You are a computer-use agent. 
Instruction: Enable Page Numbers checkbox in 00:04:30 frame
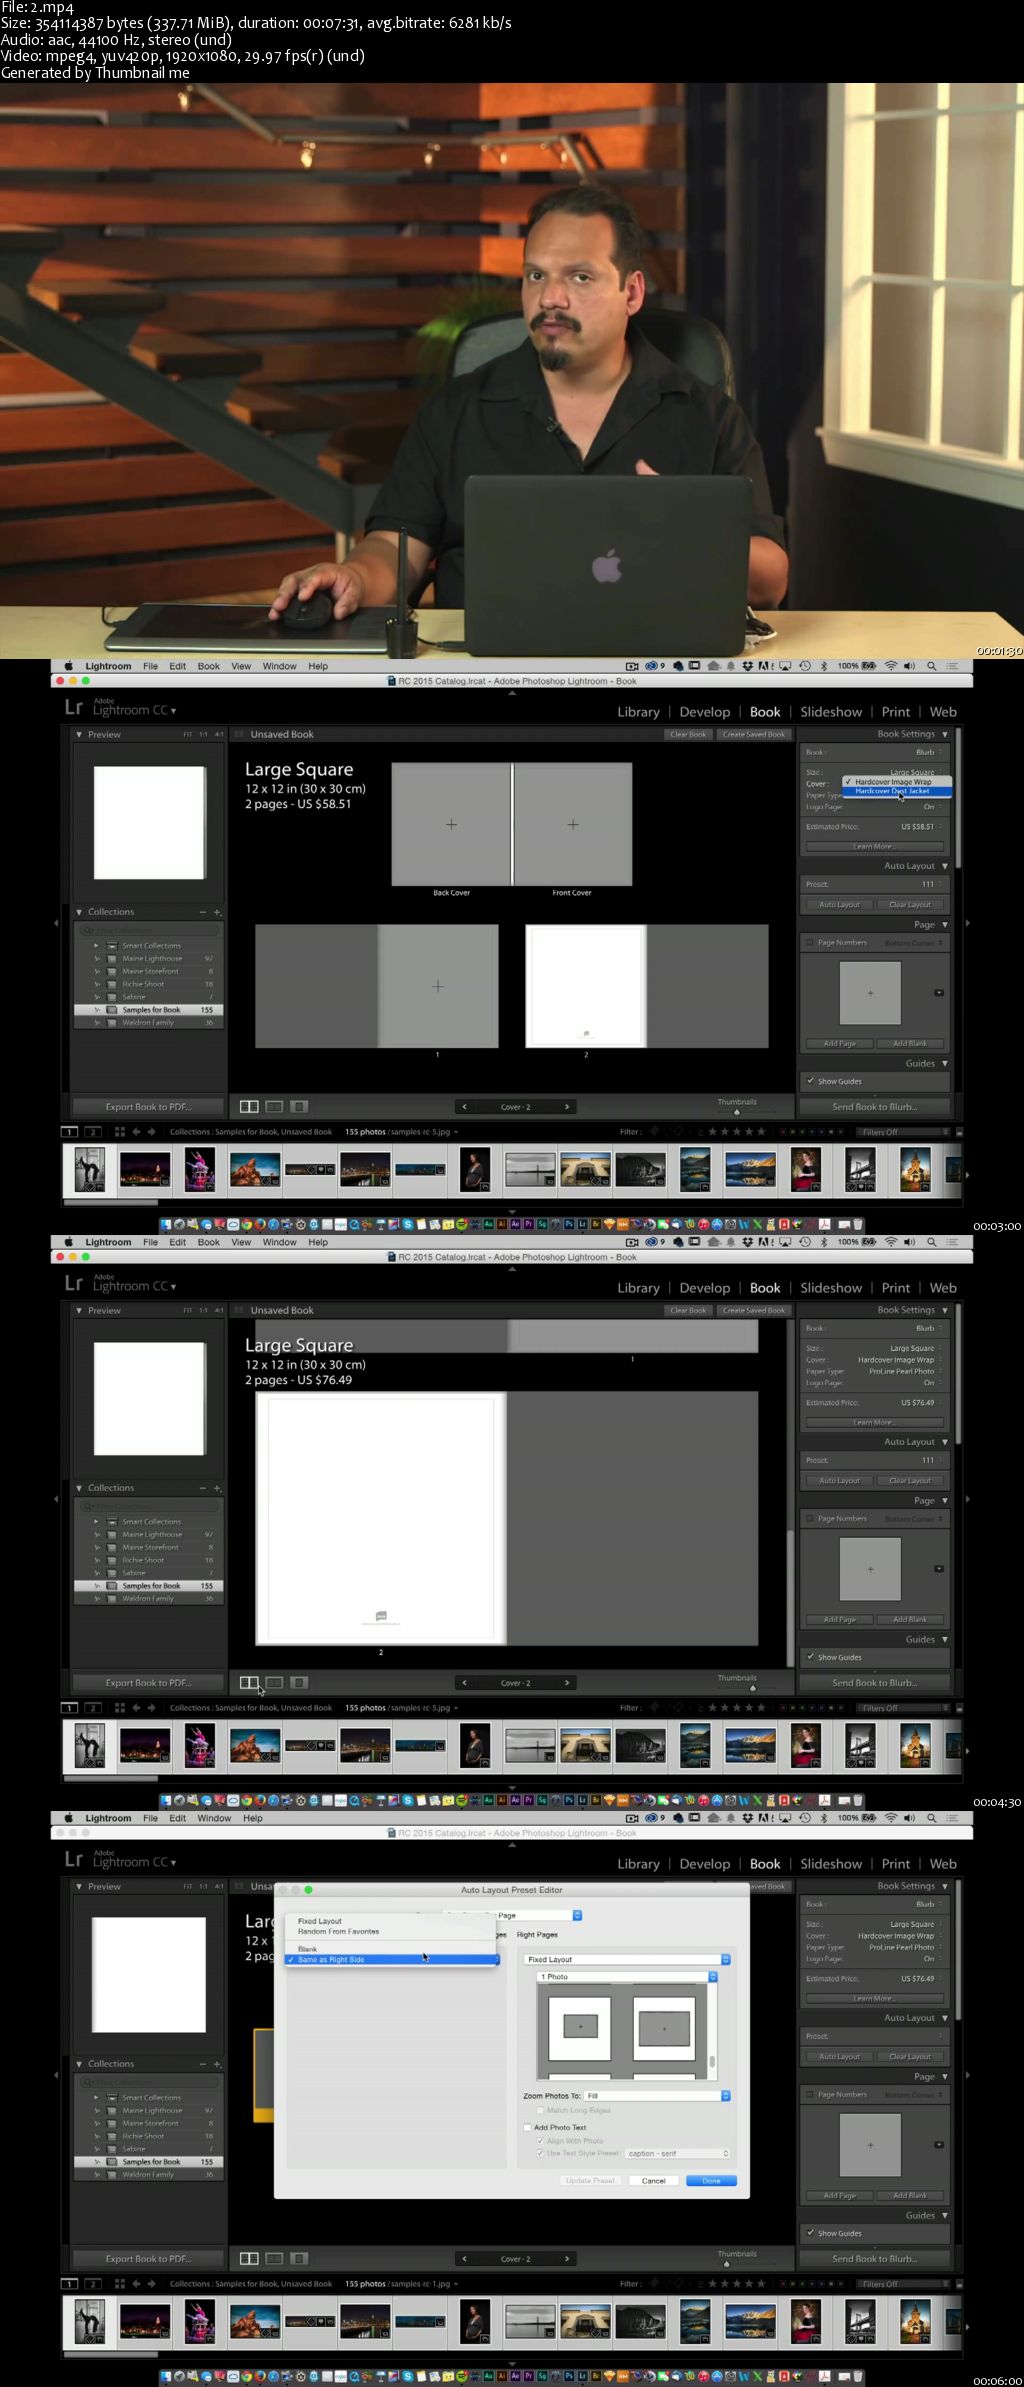810,1518
